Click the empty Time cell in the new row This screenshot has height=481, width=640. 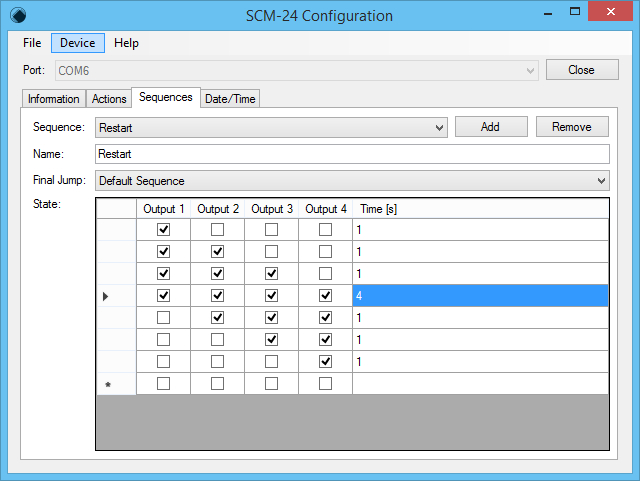[480, 384]
